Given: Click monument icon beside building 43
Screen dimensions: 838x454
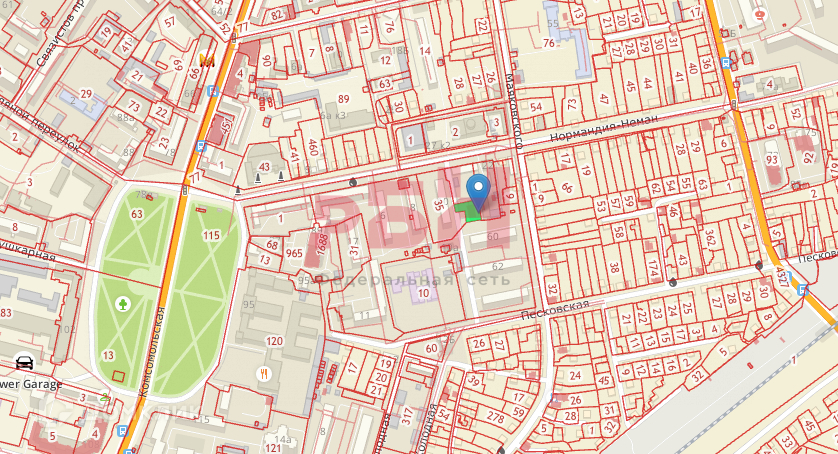Looking at the screenshot, I should (259, 178).
